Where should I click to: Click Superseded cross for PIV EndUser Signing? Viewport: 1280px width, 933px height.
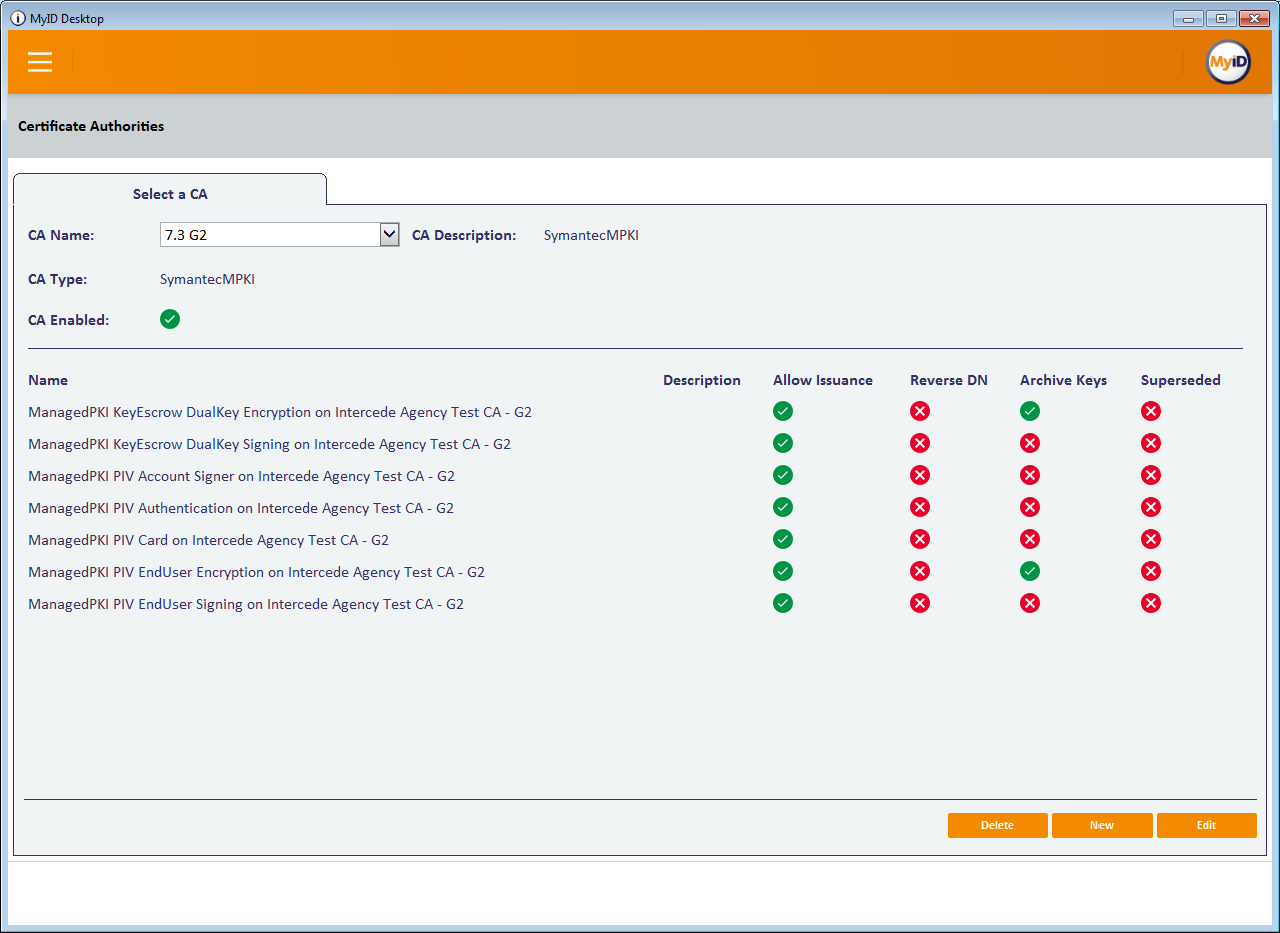click(x=1151, y=603)
